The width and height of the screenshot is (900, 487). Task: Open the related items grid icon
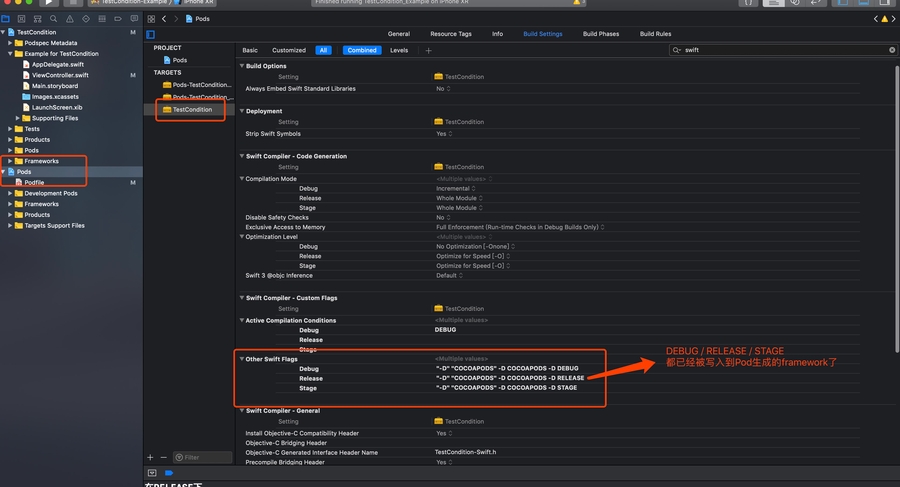click(x=151, y=19)
